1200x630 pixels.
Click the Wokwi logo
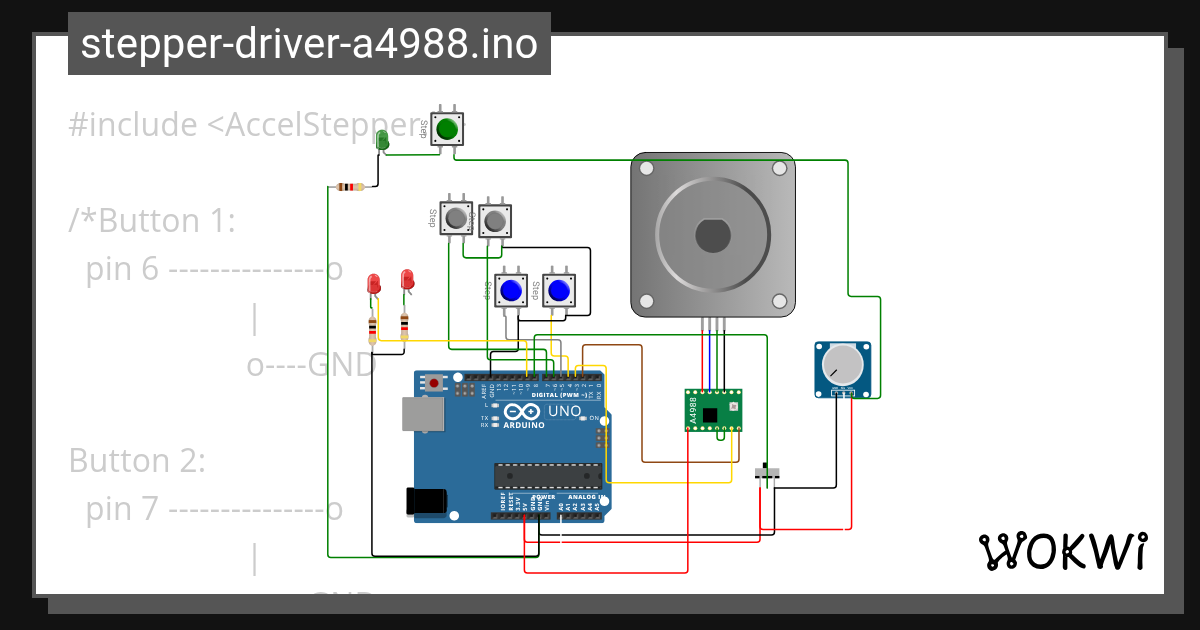pos(1063,549)
